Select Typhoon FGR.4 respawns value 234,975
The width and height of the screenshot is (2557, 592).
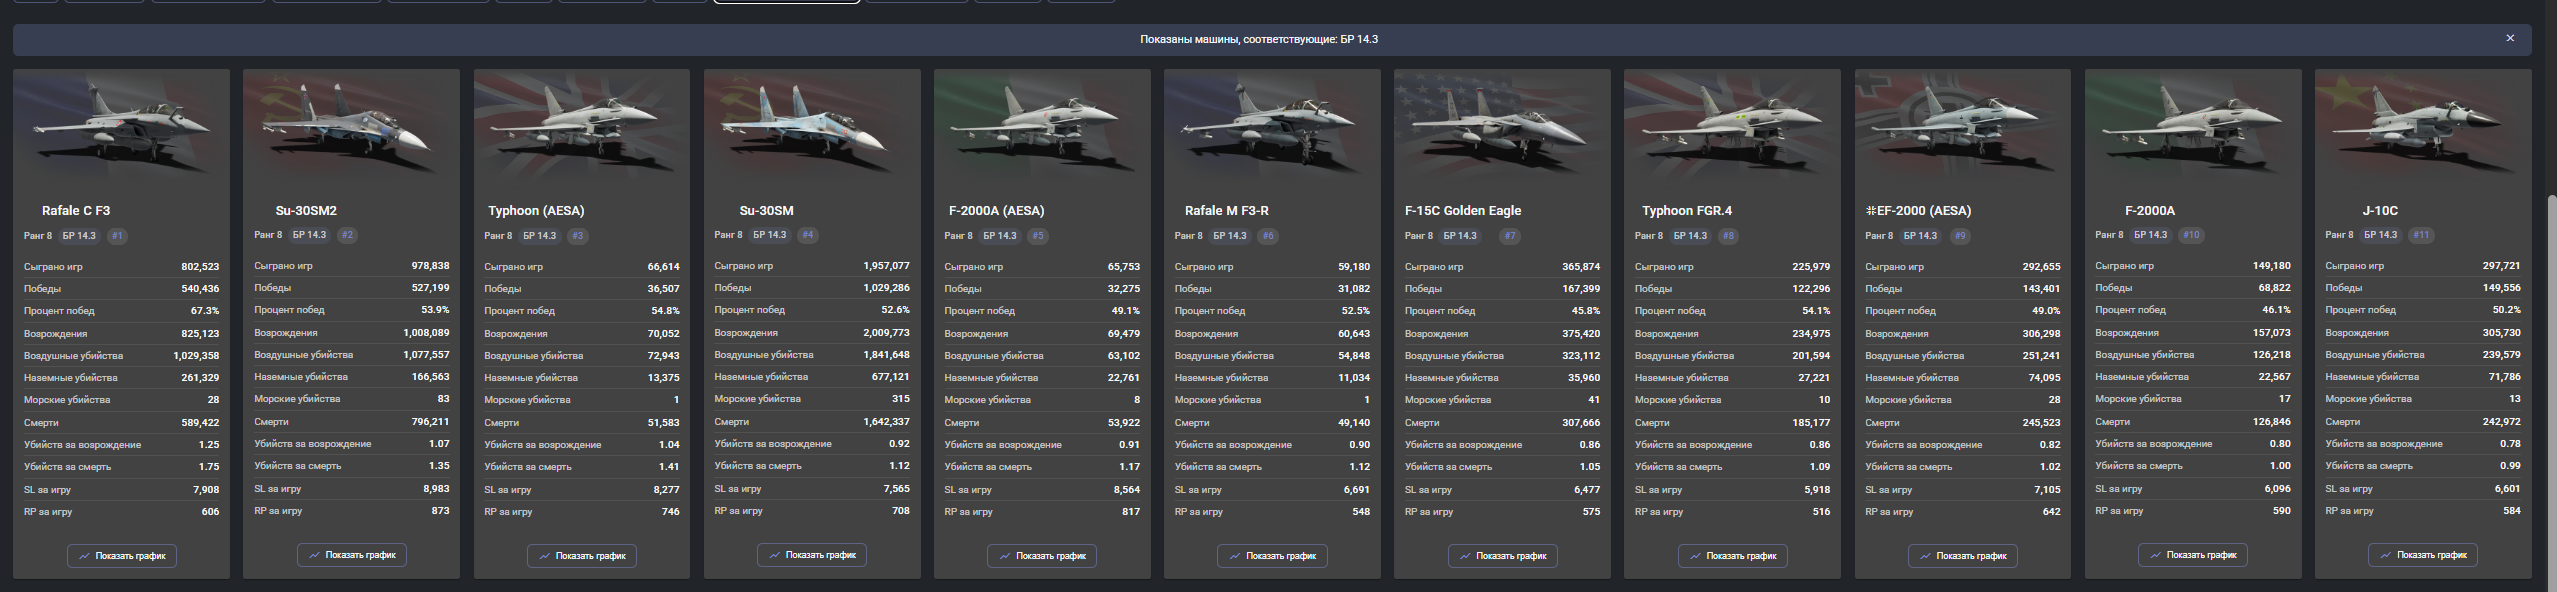pos(1811,334)
